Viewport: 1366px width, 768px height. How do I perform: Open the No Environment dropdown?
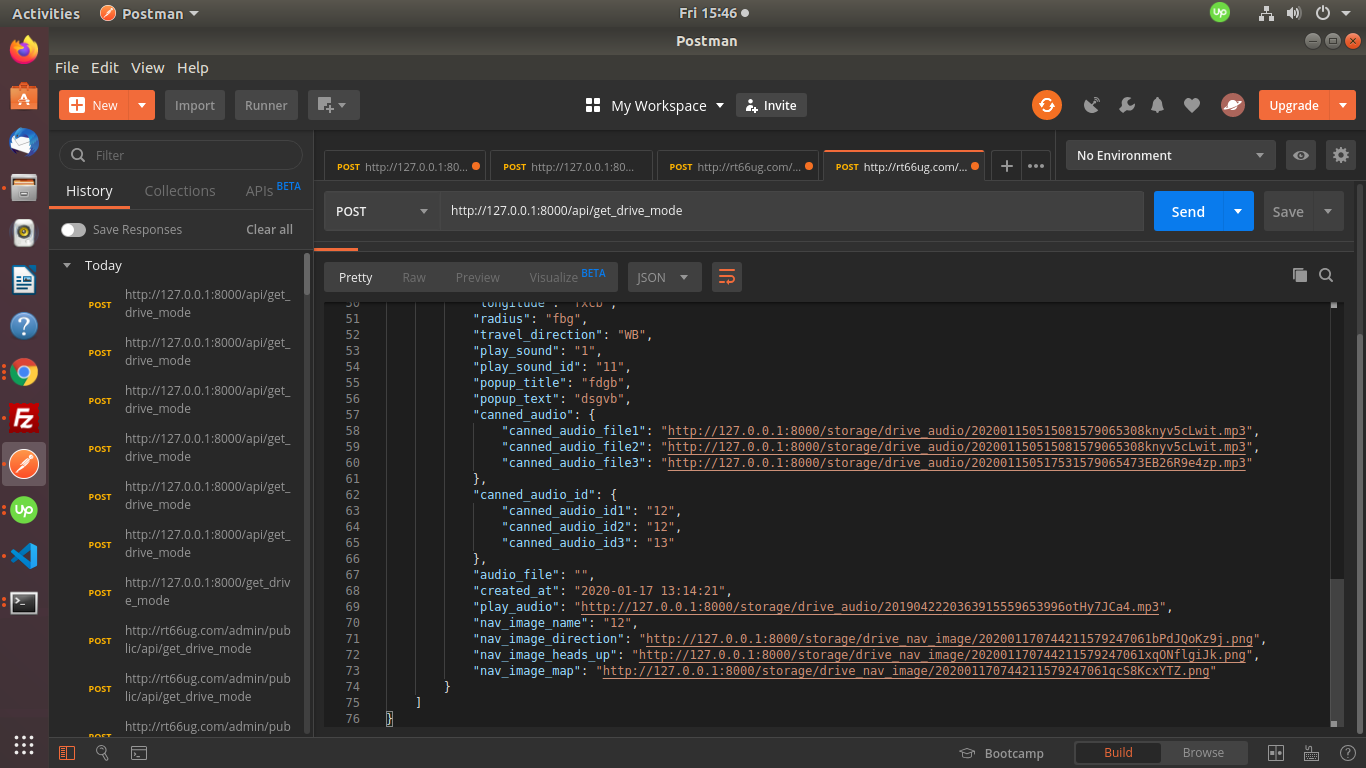coord(1169,155)
